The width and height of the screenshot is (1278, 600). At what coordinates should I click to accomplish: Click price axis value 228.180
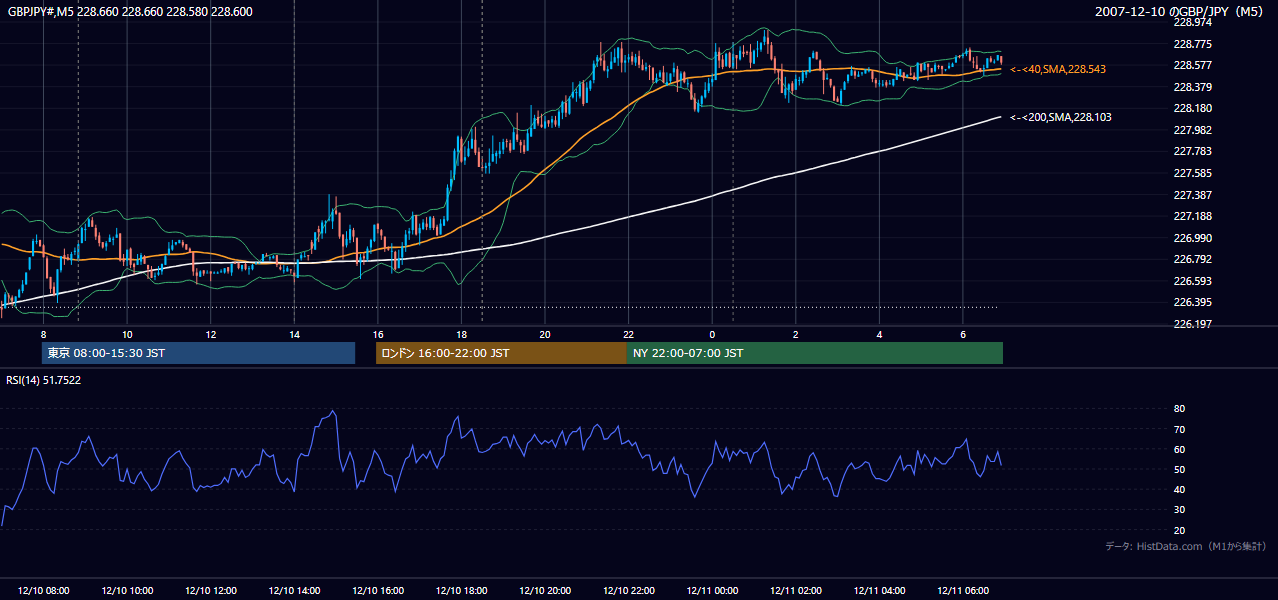tap(1193, 108)
